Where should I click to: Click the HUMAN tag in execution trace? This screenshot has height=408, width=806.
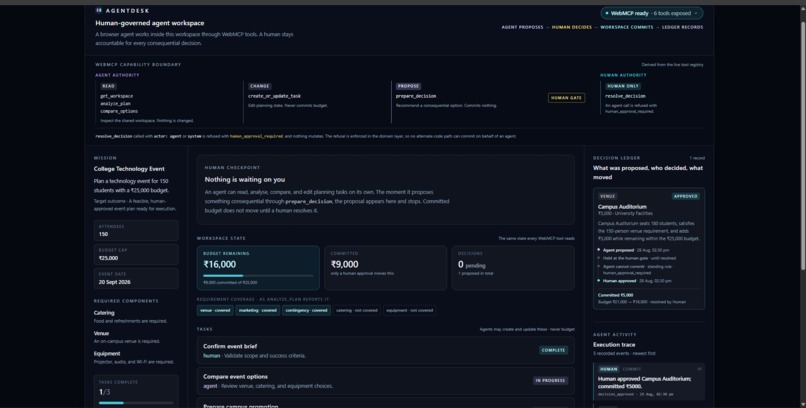pyautogui.click(x=609, y=369)
